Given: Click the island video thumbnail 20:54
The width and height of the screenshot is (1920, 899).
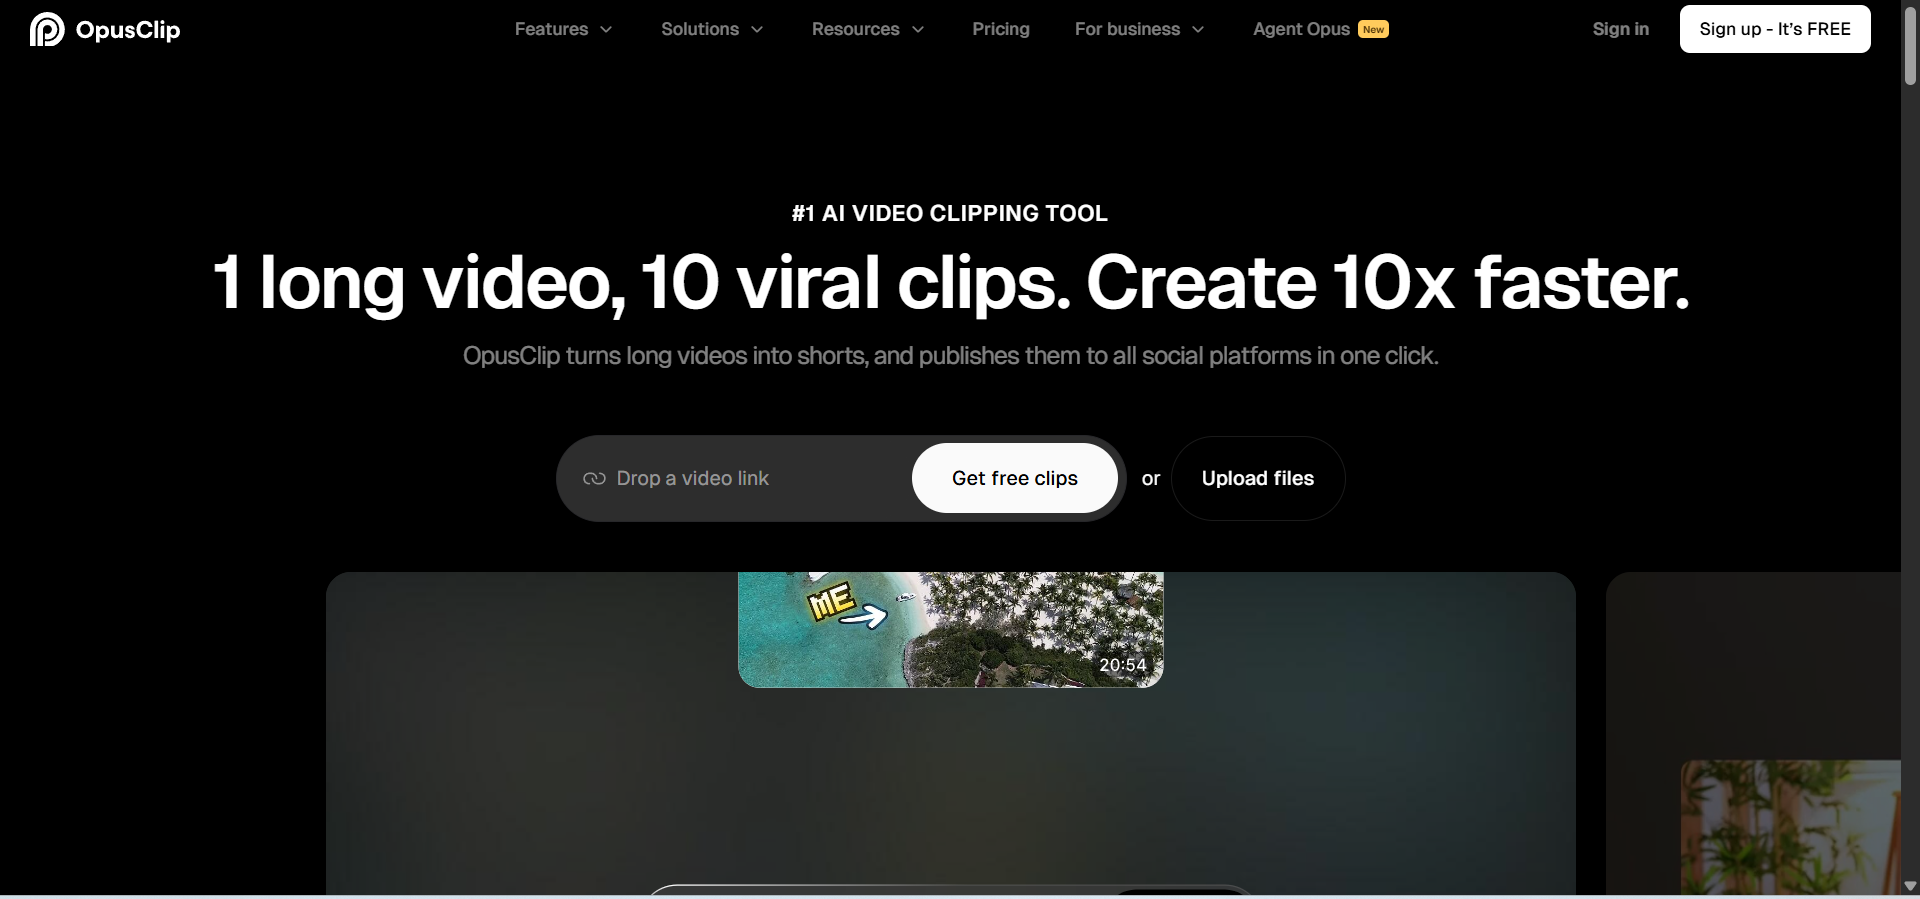Looking at the screenshot, I should pos(951,630).
